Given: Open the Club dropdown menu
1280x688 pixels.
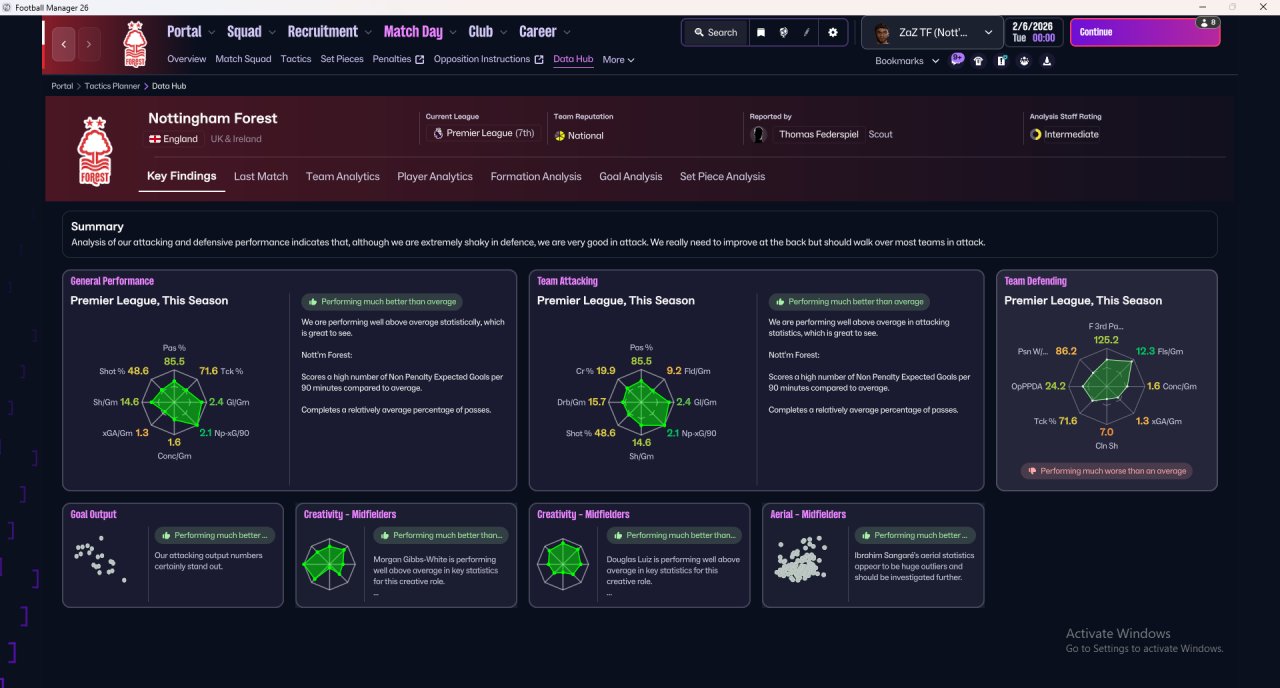Looking at the screenshot, I should pos(487,31).
